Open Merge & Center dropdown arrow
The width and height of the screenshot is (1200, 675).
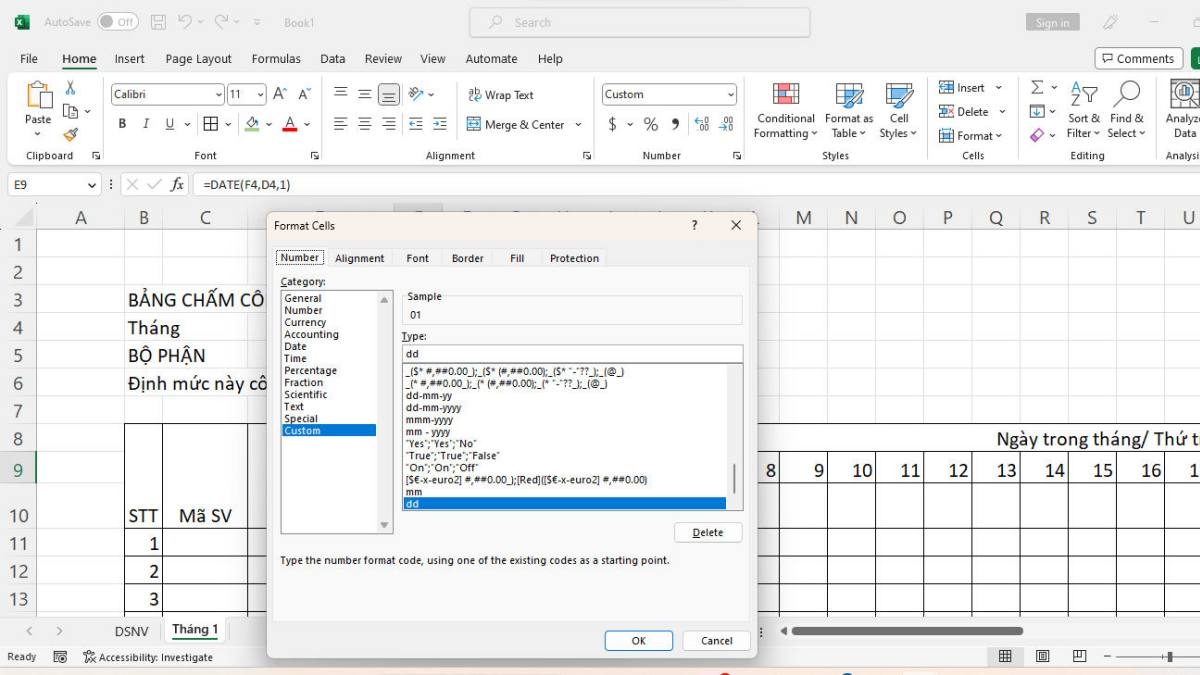coord(578,125)
